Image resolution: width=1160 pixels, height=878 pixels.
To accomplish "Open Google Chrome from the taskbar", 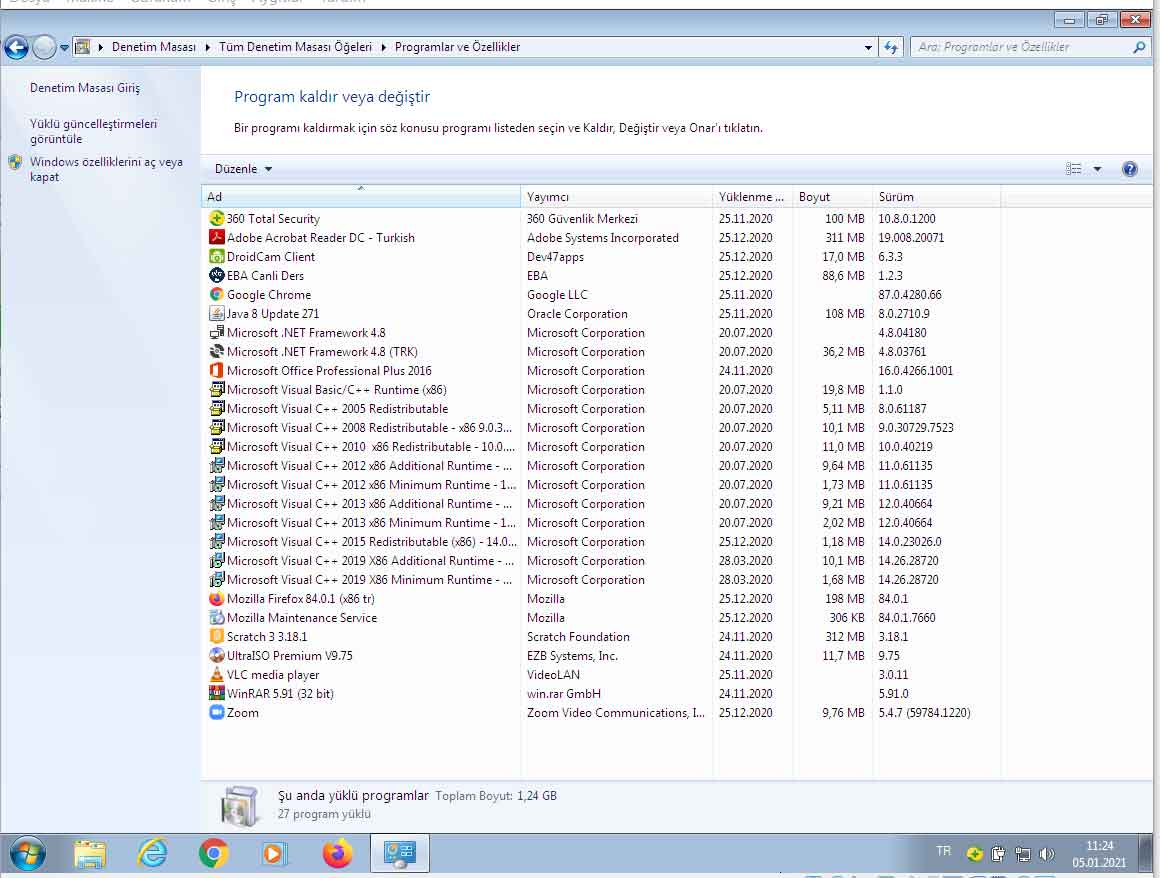I will pyautogui.click(x=214, y=854).
